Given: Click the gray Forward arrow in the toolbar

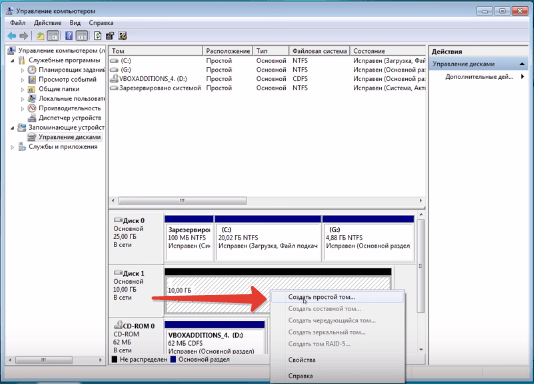Looking at the screenshot, I should 23,36.
